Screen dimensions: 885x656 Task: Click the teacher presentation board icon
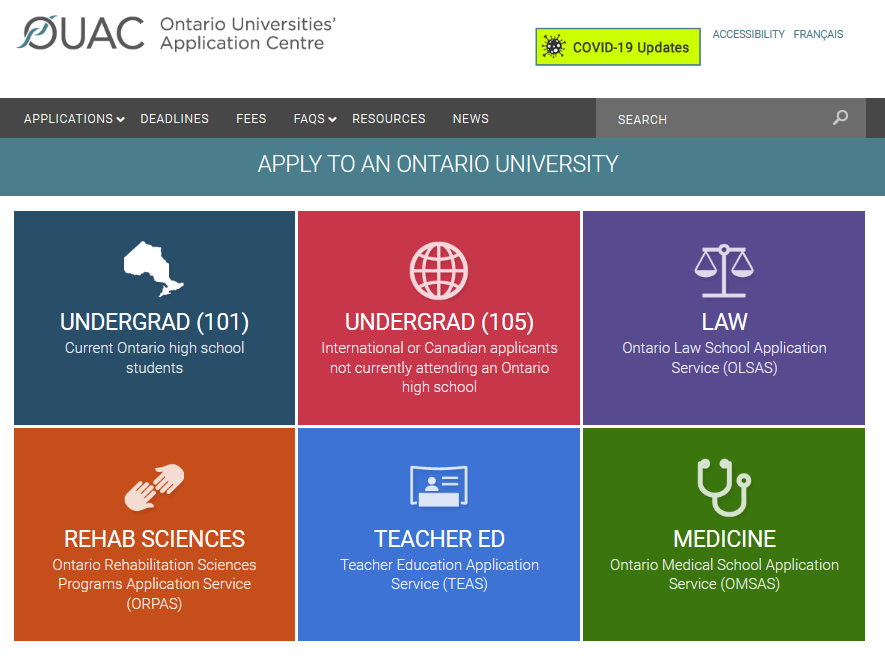click(x=439, y=486)
